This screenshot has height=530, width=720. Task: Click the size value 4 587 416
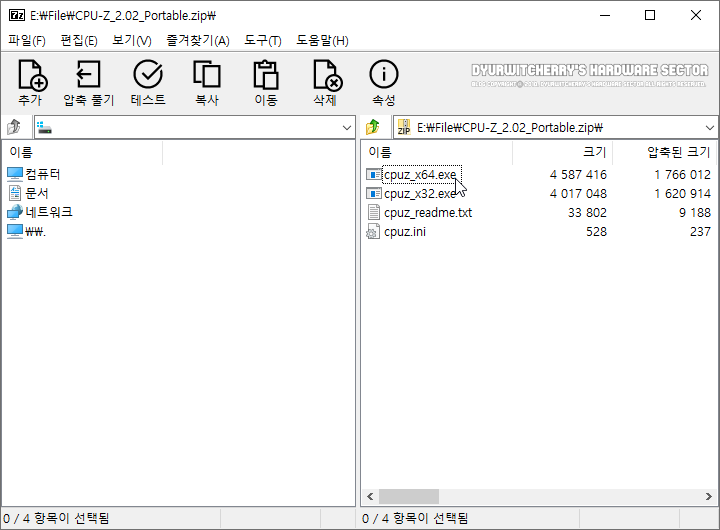click(x=578, y=175)
